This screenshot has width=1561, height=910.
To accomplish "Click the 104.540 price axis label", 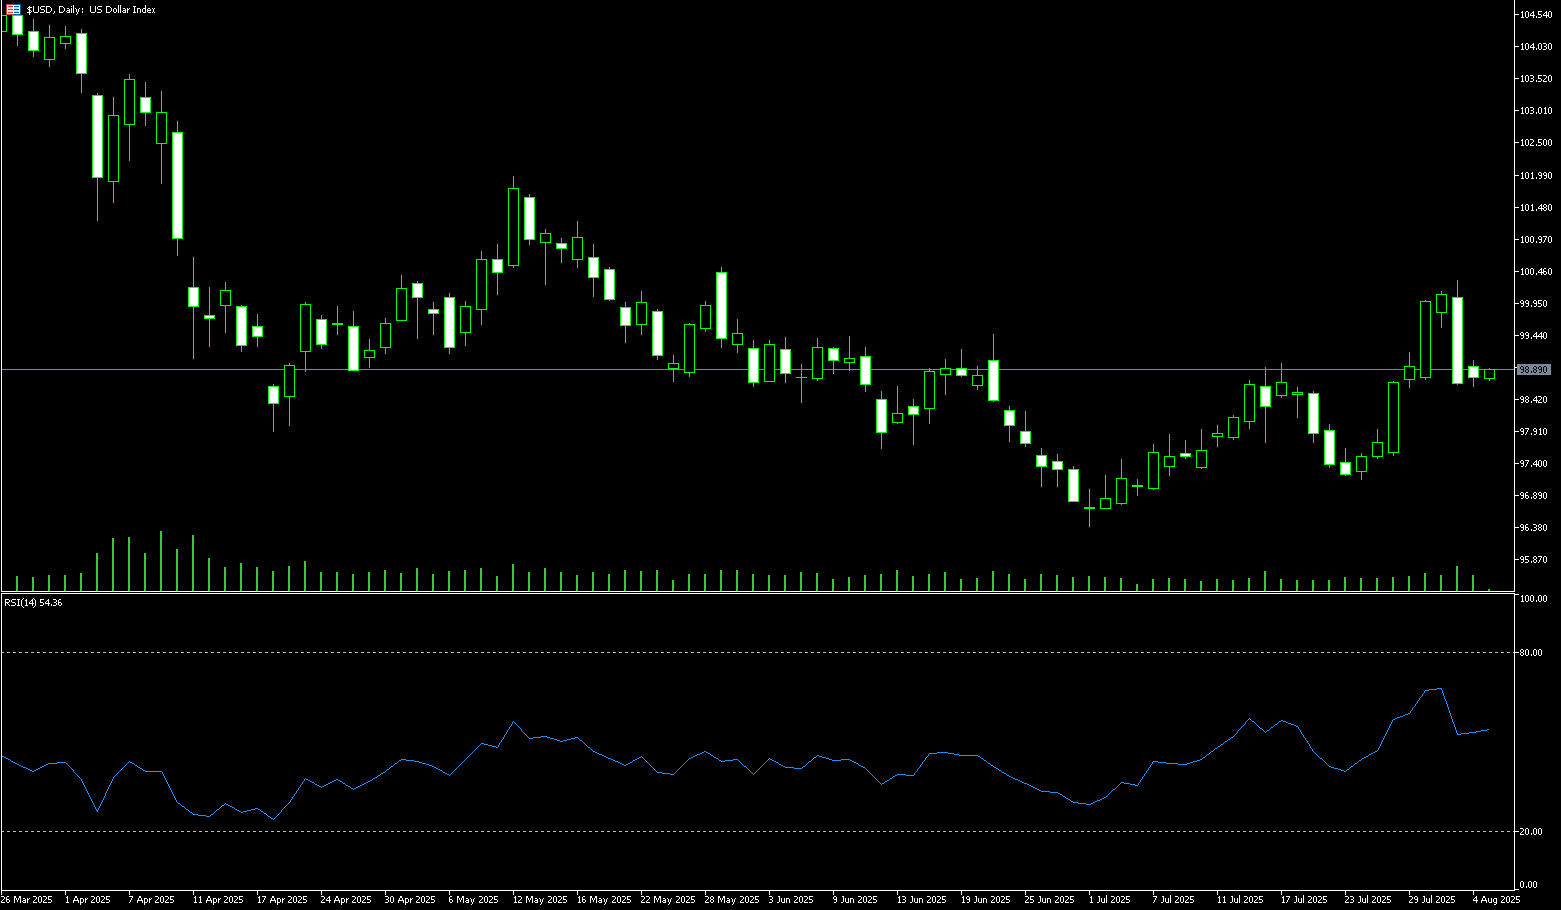I will click(x=1535, y=14).
